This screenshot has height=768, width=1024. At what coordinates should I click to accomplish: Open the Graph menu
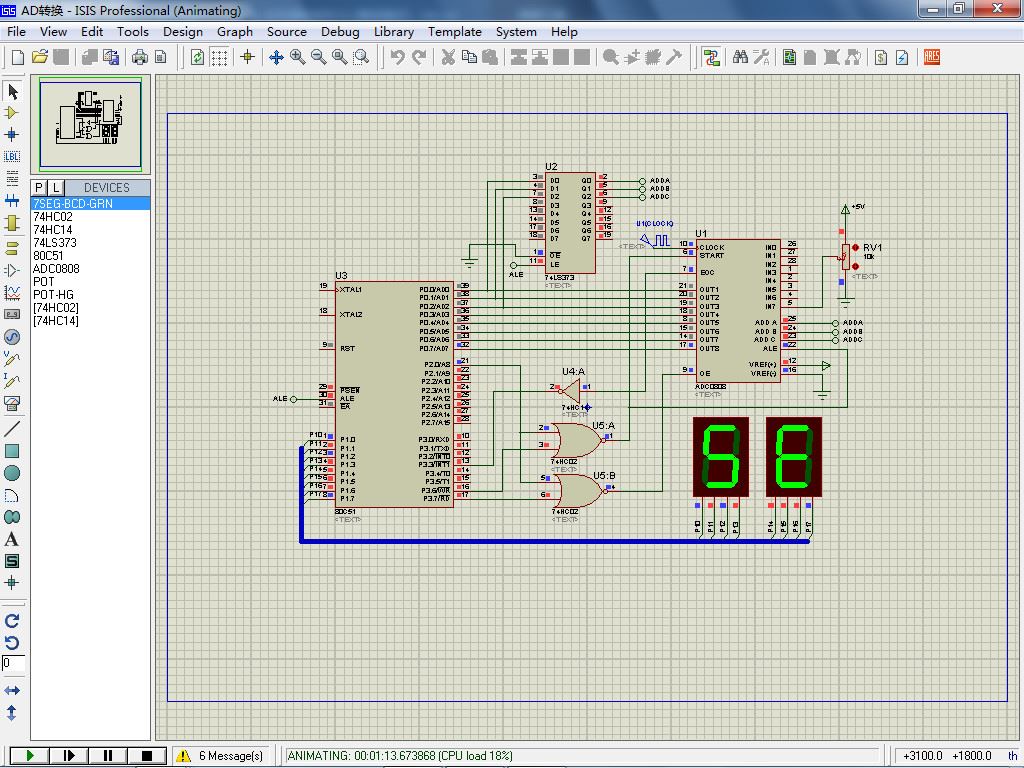click(x=234, y=31)
